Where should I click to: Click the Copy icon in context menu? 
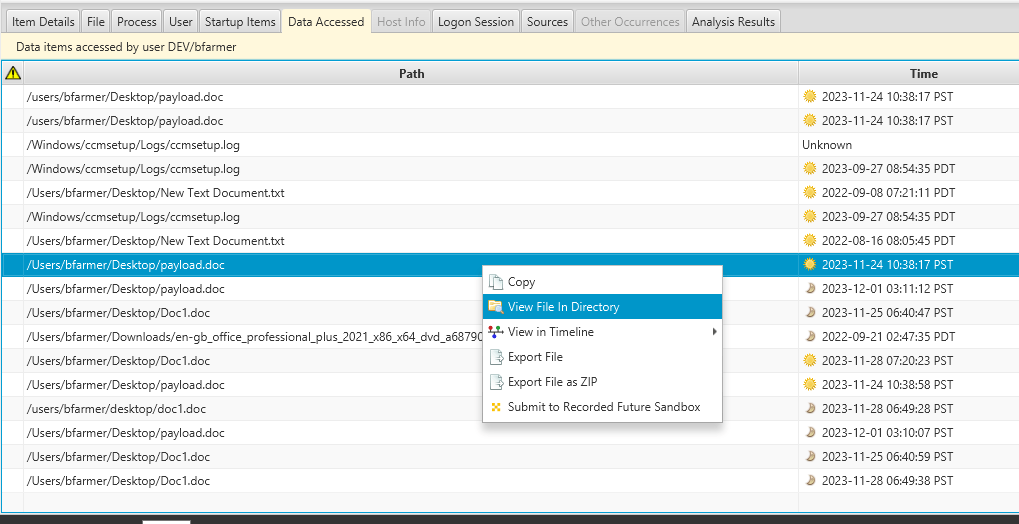(x=496, y=282)
